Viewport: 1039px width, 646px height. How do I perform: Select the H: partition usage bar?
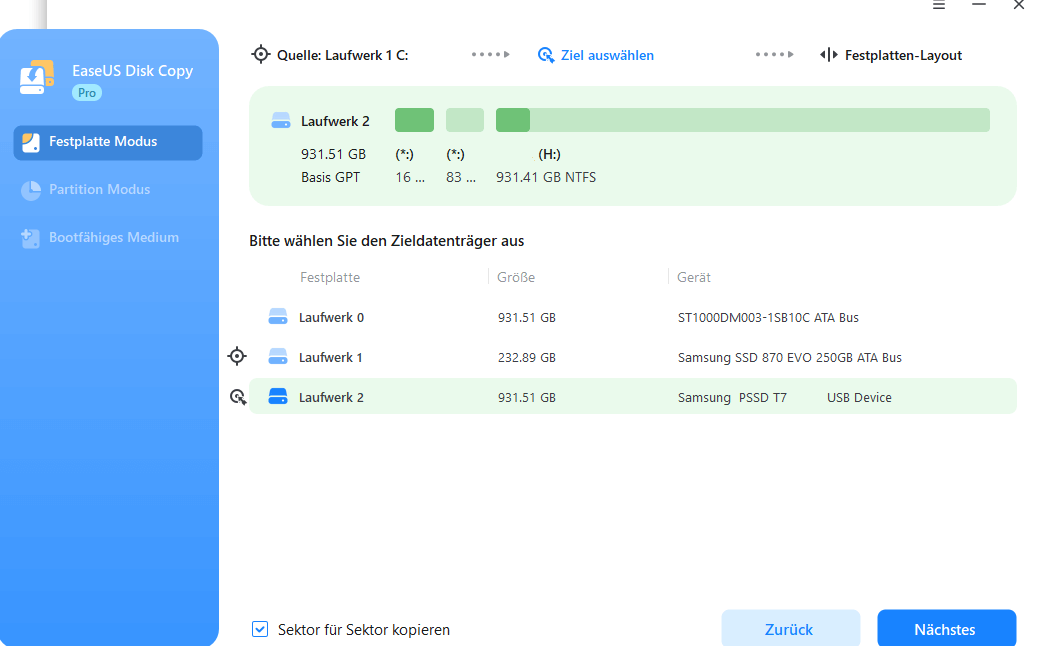click(743, 120)
